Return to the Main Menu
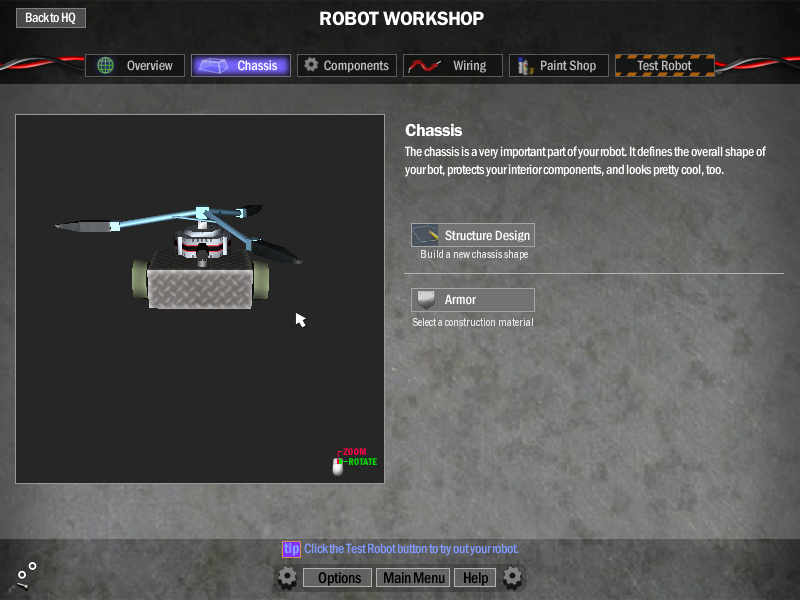The height and width of the screenshot is (600, 800). (x=413, y=578)
